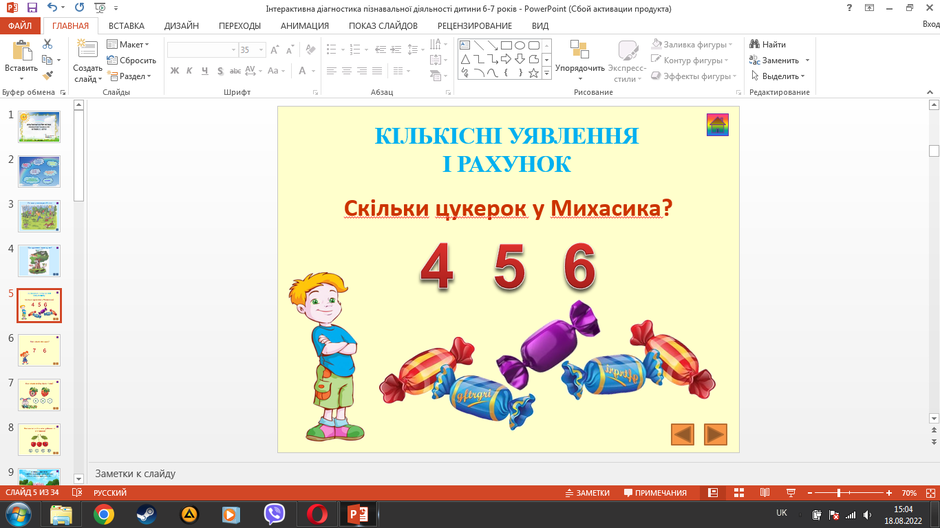The height and width of the screenshot is (528, 940).
Task: Open the ФАЙЛ tab
Action: 20,26
